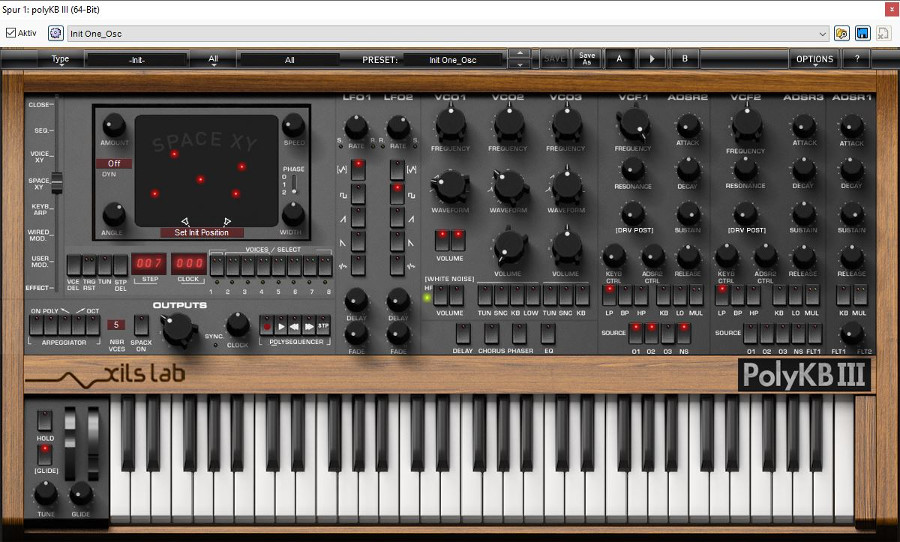Click the ADSR1 release knob

pyautogui.click(x=852, y=257)
